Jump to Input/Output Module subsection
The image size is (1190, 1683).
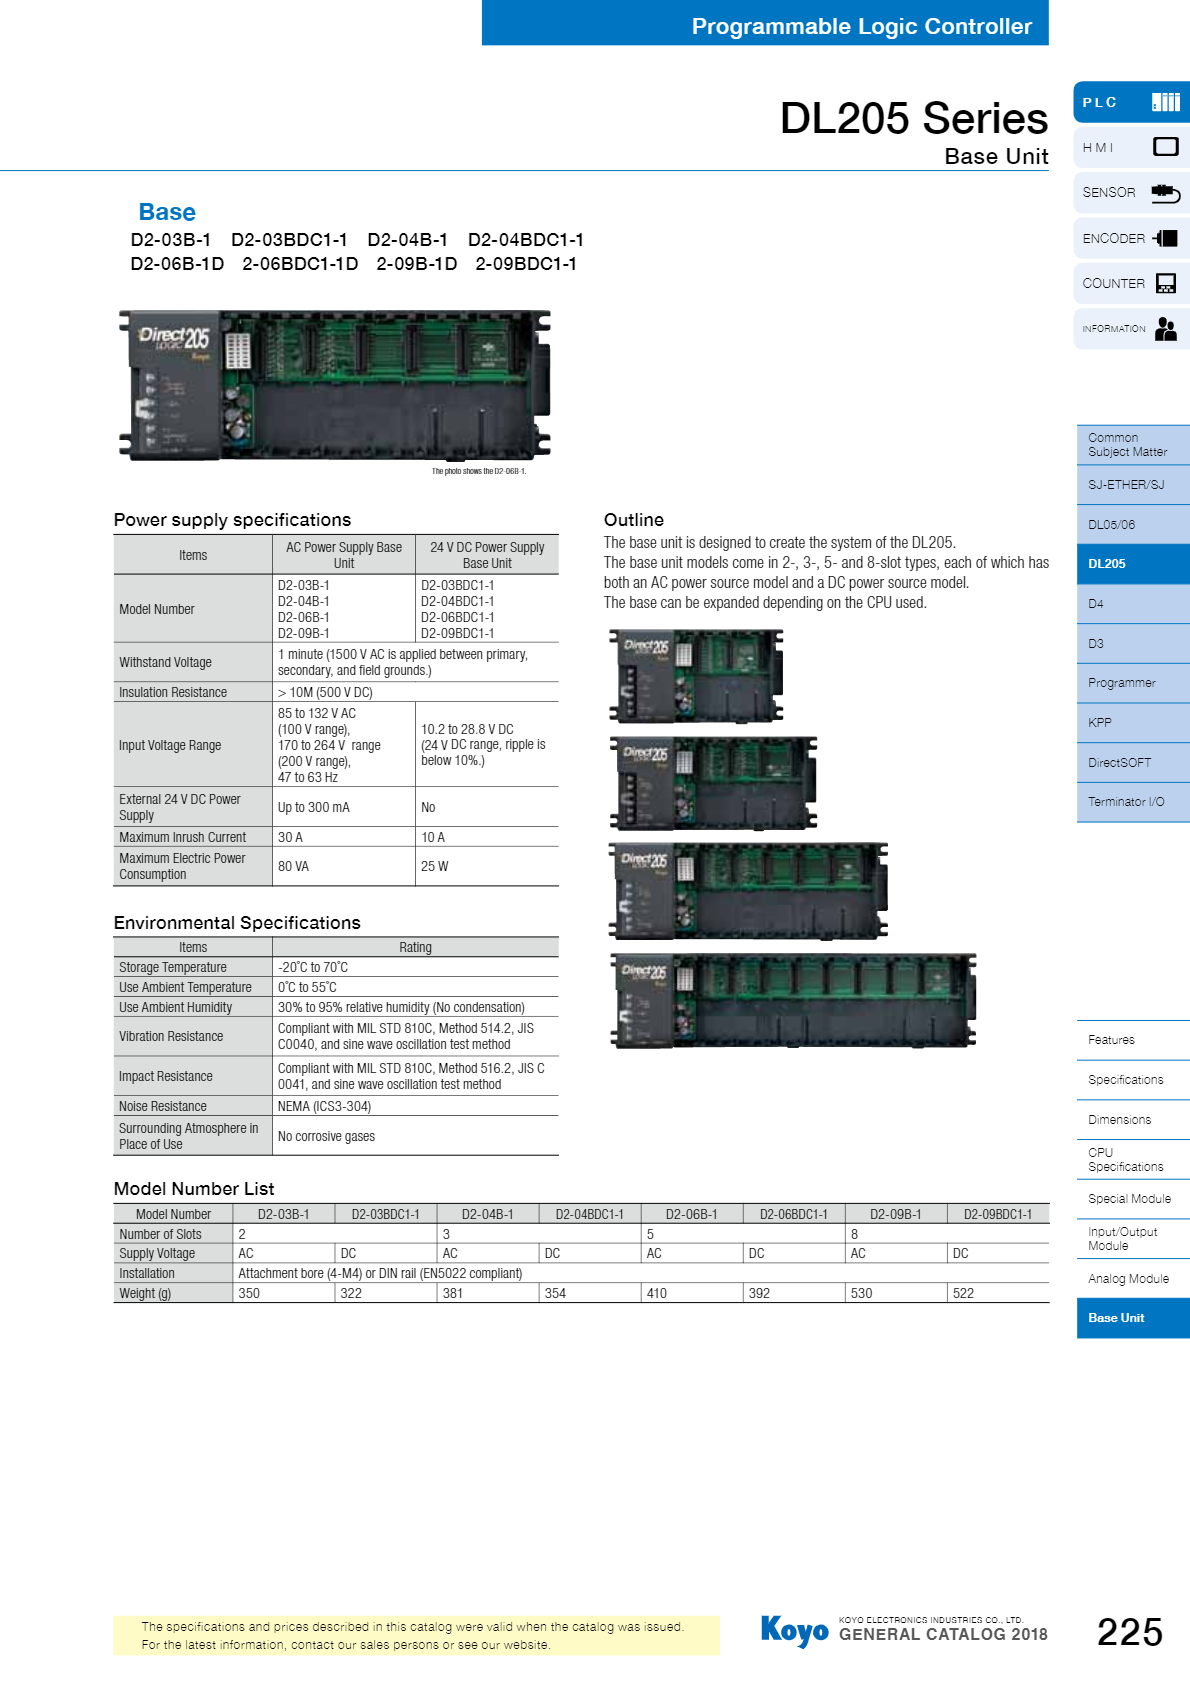[x=1133, y=1239]
